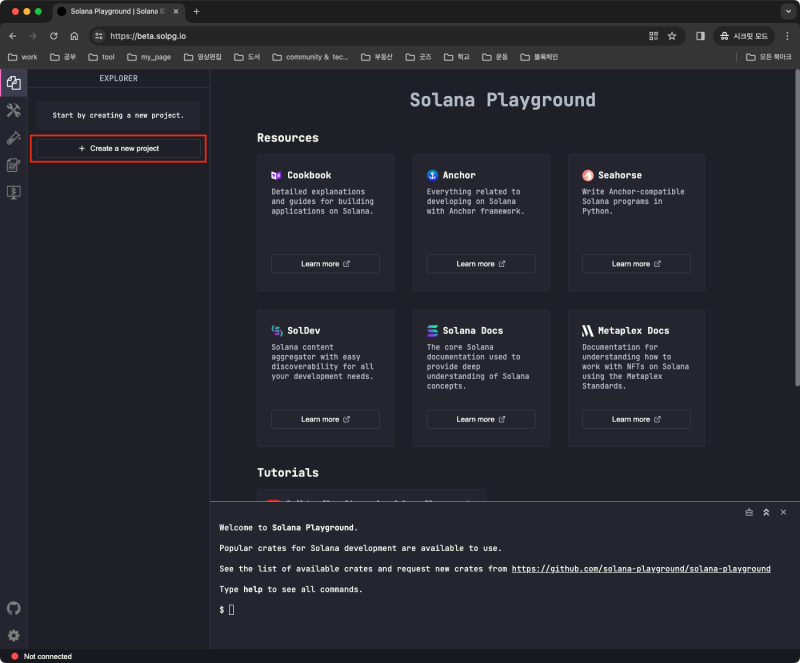
Task: Click the SolDev card title
Action: pos(304,331)
